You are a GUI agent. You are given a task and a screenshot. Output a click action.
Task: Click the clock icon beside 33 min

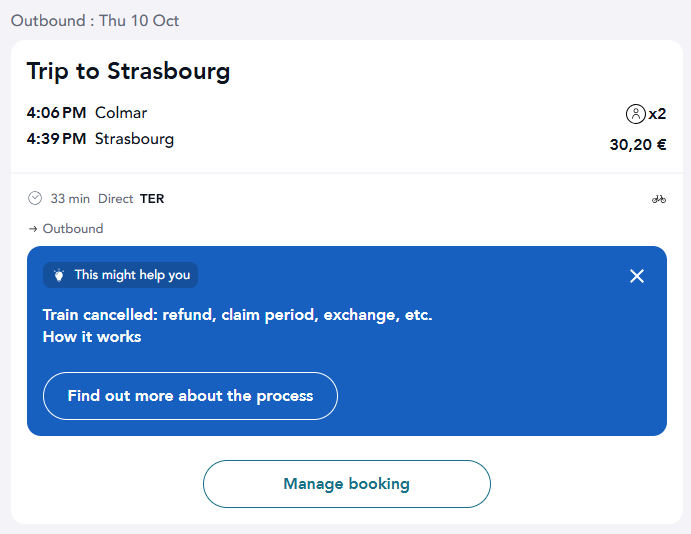(x=35, y=198)
